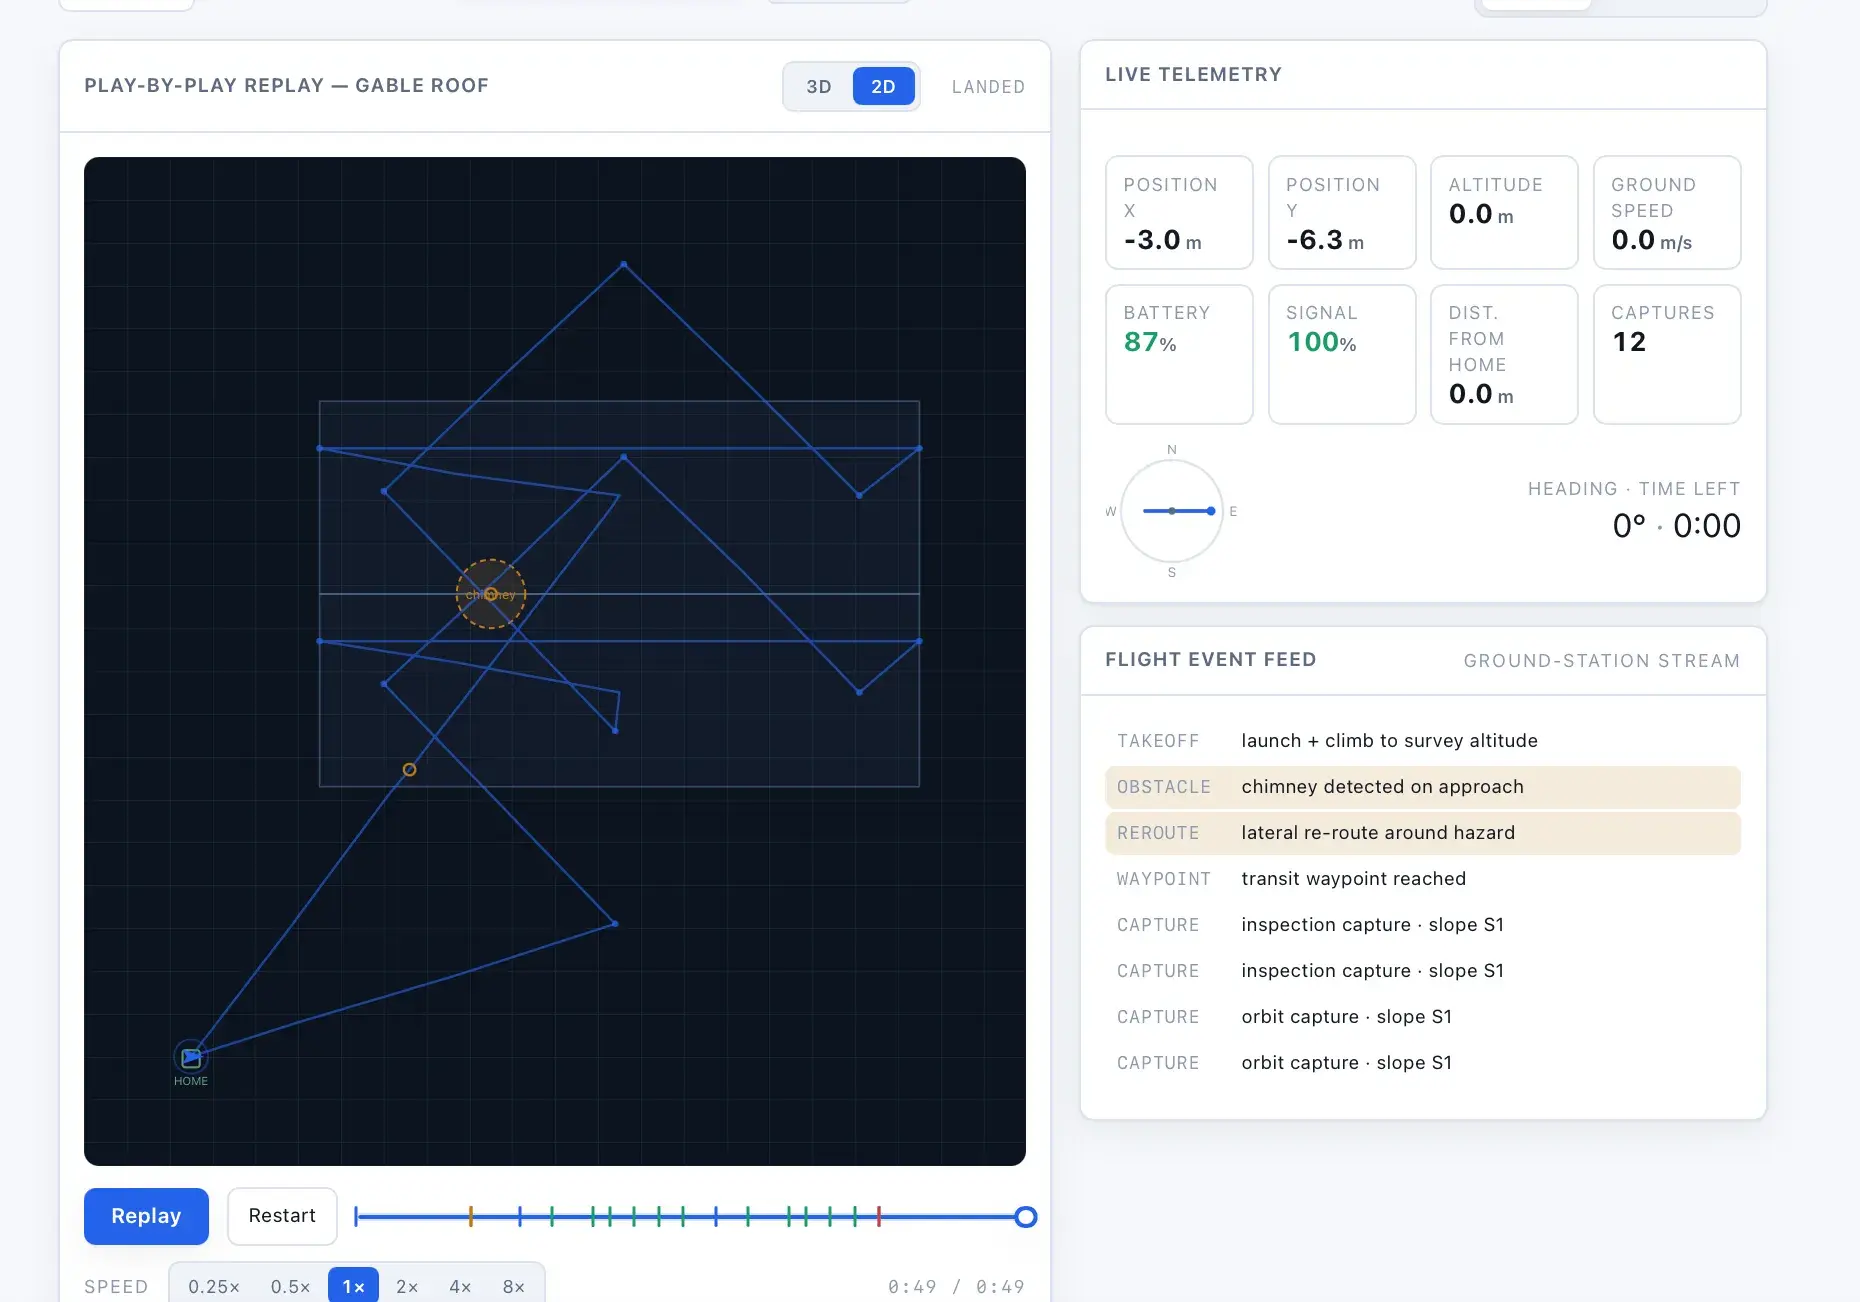
Task: Open the Battery 87% telemetry card
Action: pos(1179,354)
